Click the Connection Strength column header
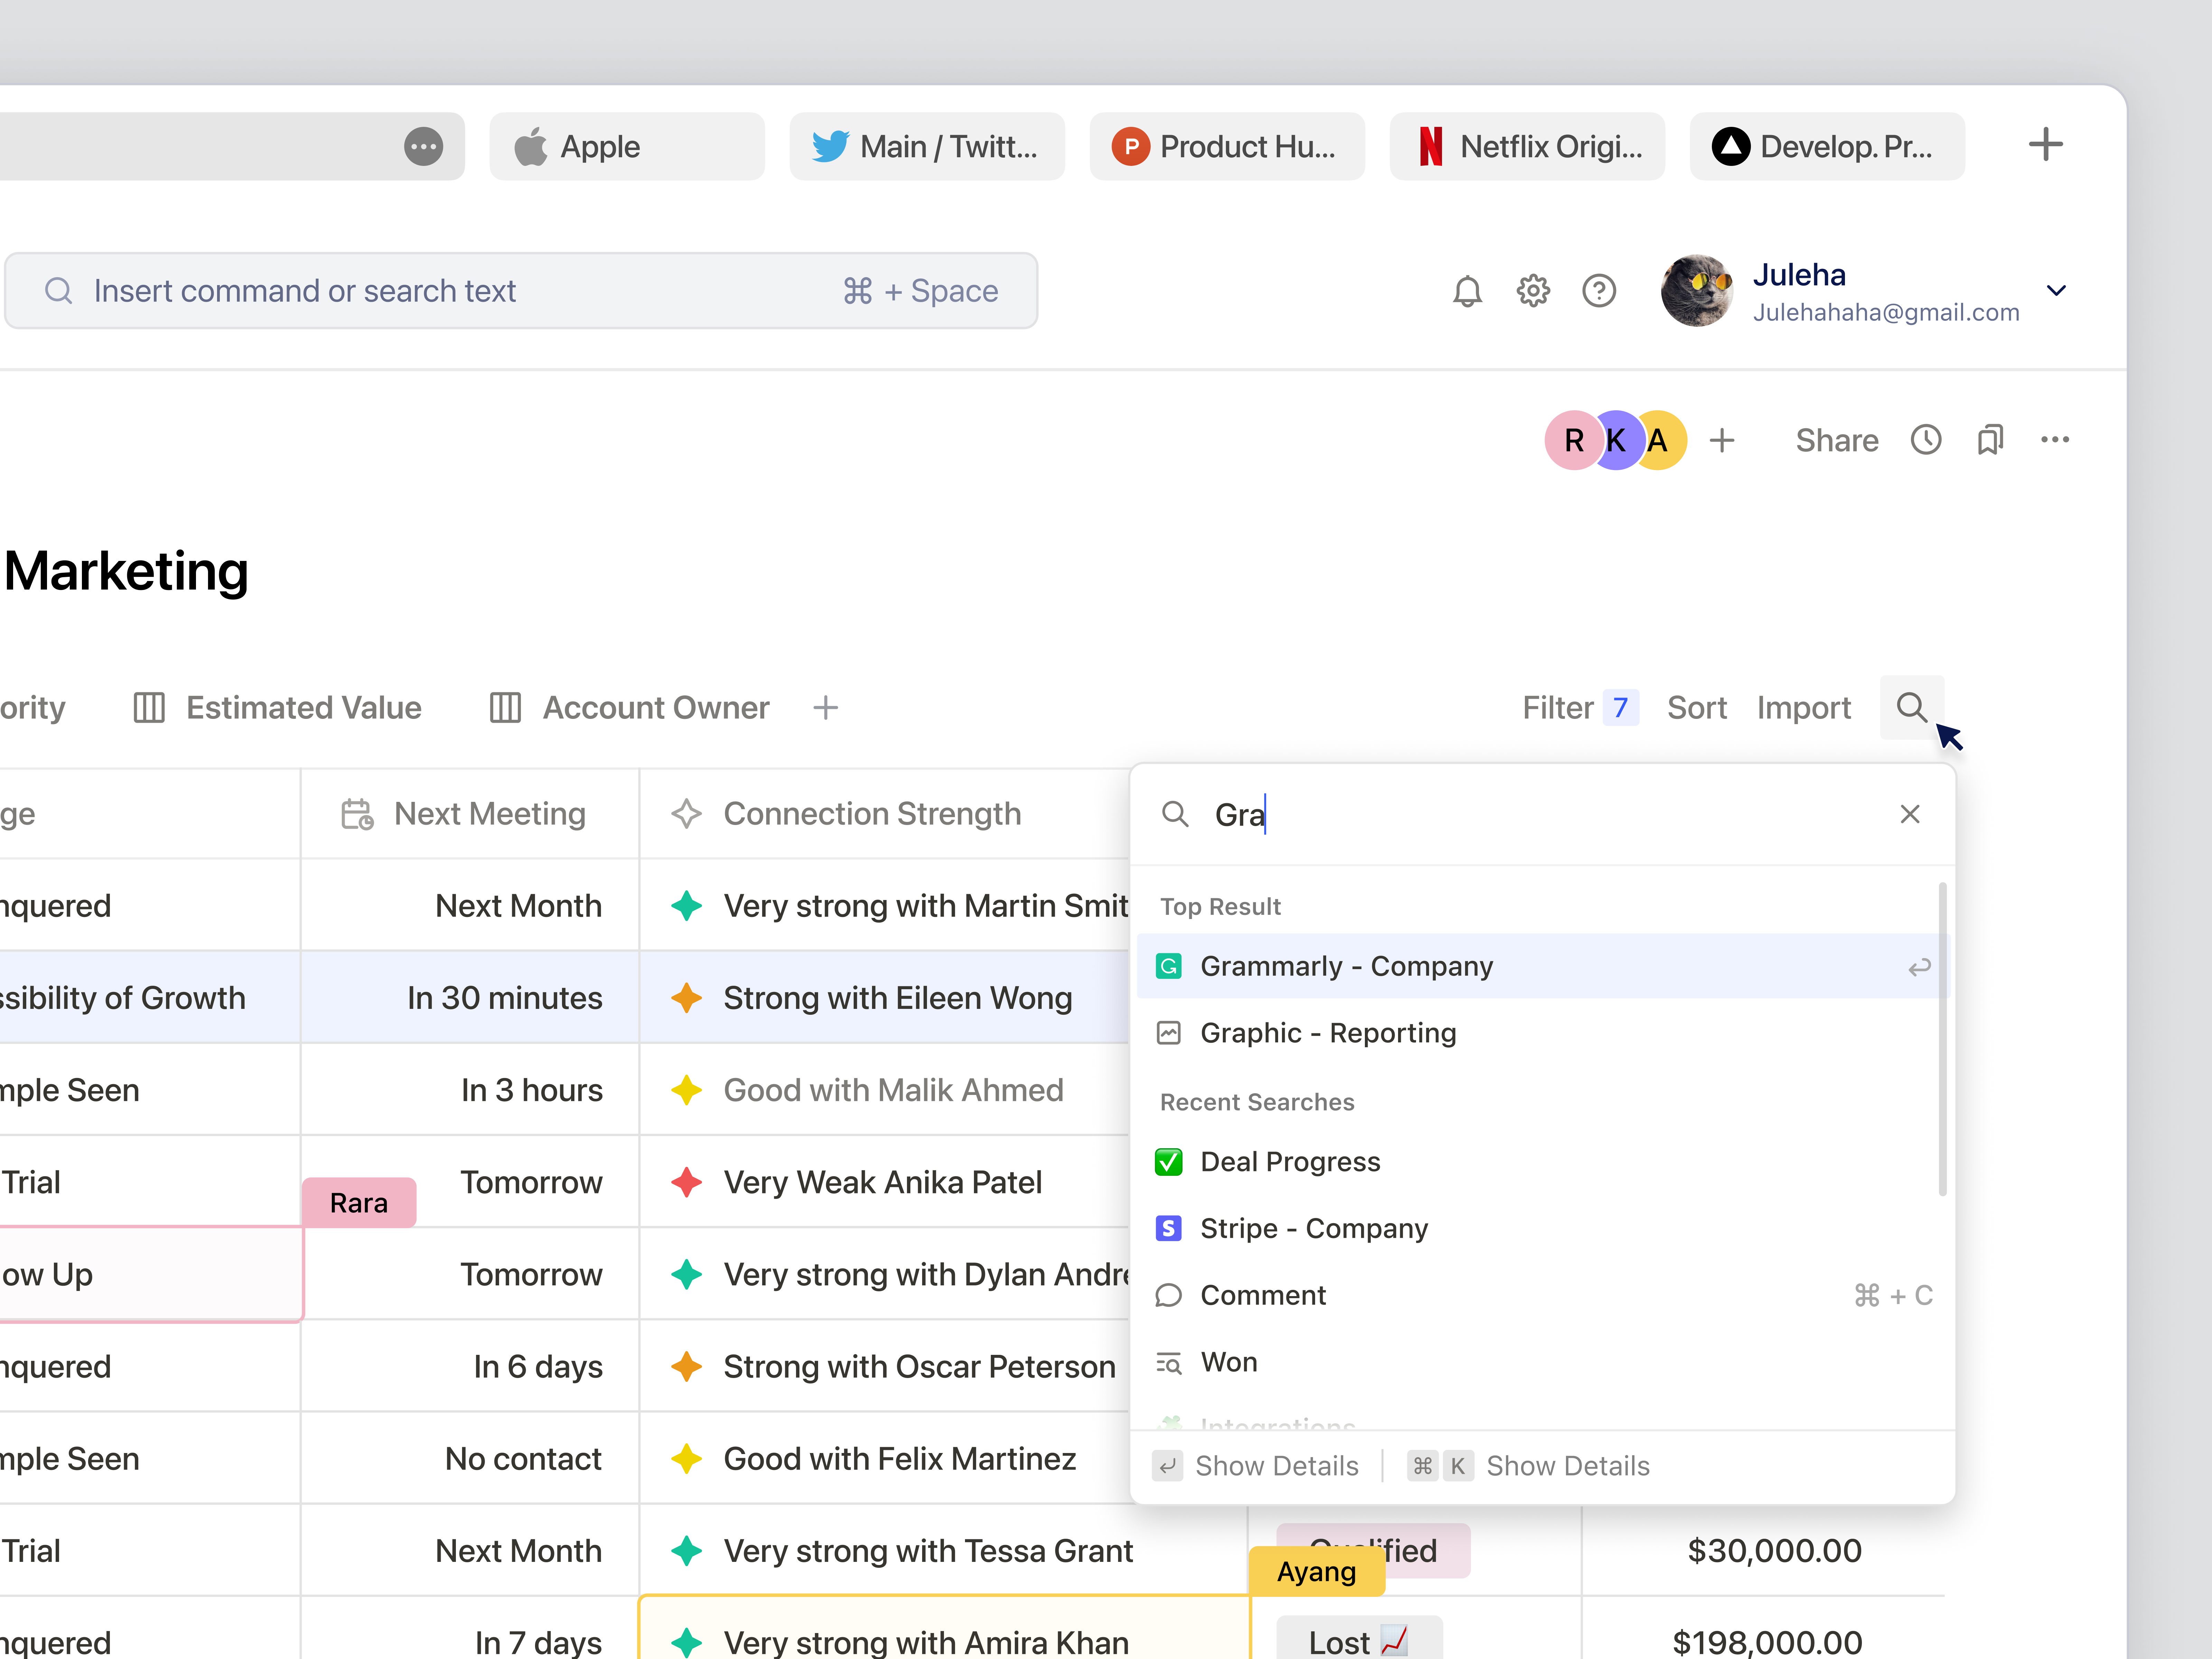Image resolution: width=2212 pixels, height=1659 pixels. click(884, 814)
